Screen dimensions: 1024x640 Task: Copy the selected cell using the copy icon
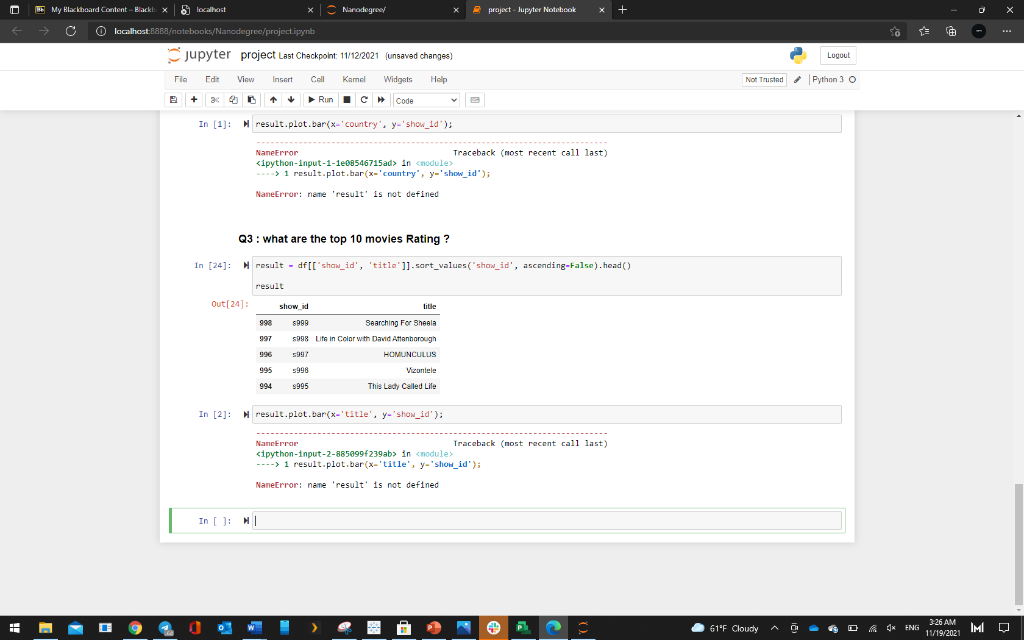click(233, 99)
